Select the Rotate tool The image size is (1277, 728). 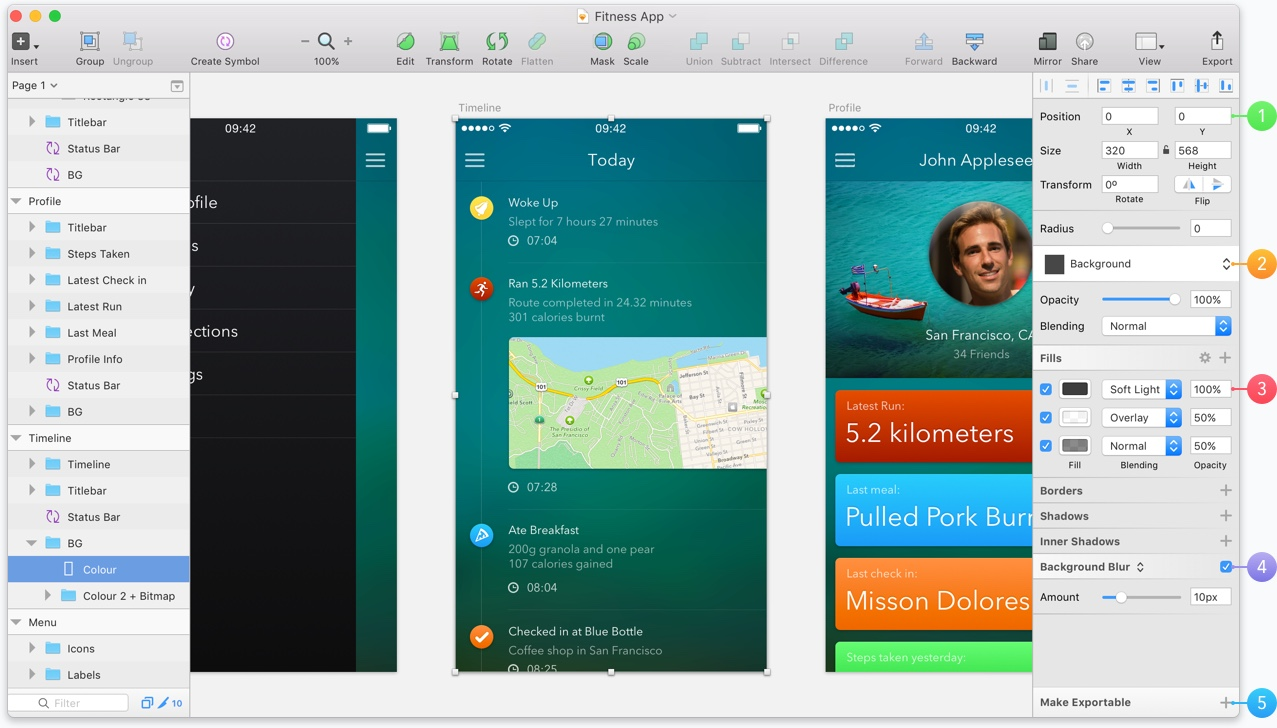pyautogui.click(x=497, y=42)
